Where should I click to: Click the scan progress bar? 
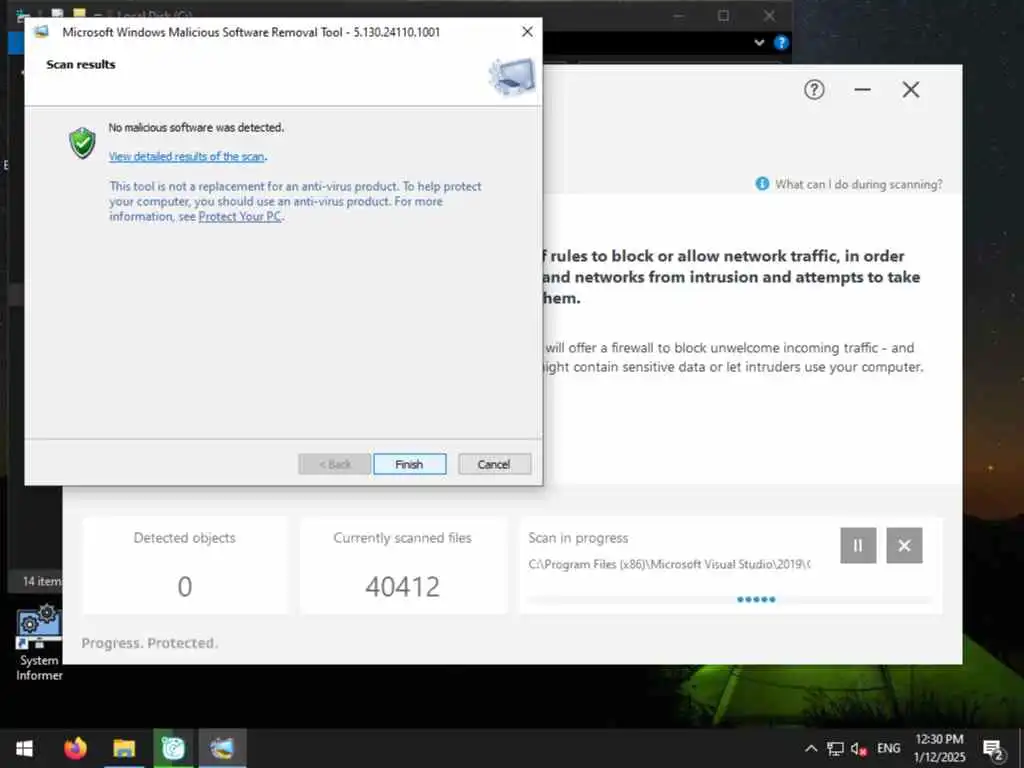coord(729,599)
